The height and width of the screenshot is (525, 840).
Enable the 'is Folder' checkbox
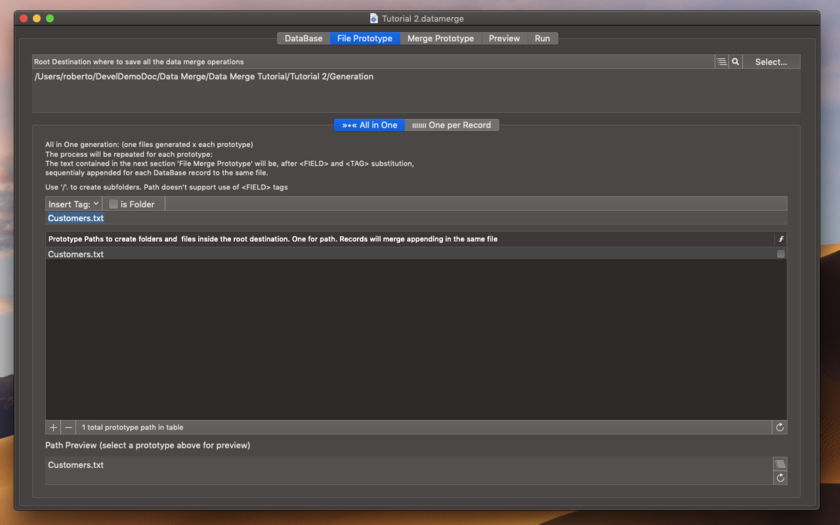(x=114, y=204)
